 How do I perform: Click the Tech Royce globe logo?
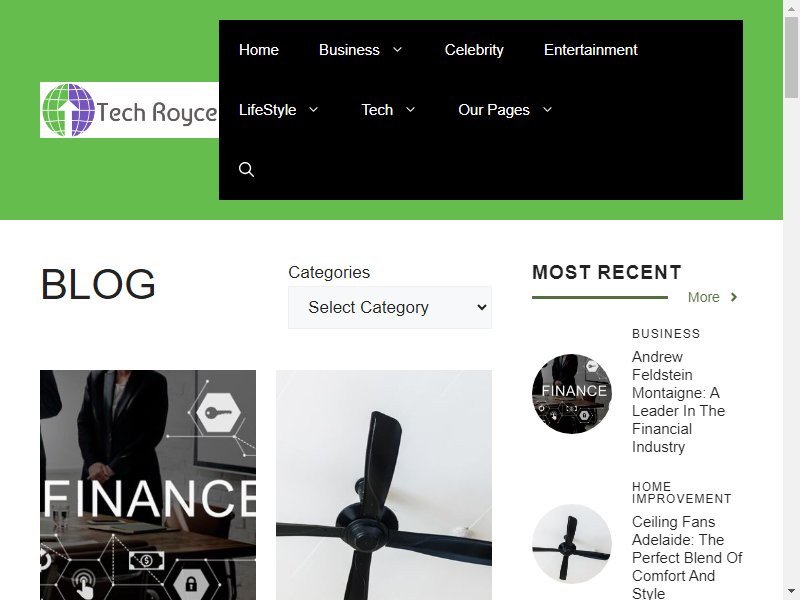click(129, 110)
